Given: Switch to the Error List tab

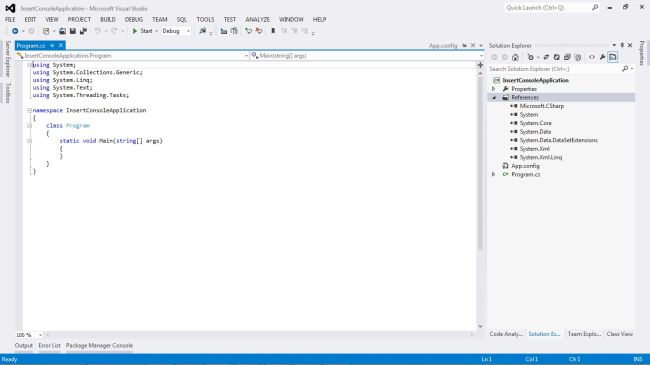Looking at the screenshot, I should pyautogui.click(x=49, y=346).
